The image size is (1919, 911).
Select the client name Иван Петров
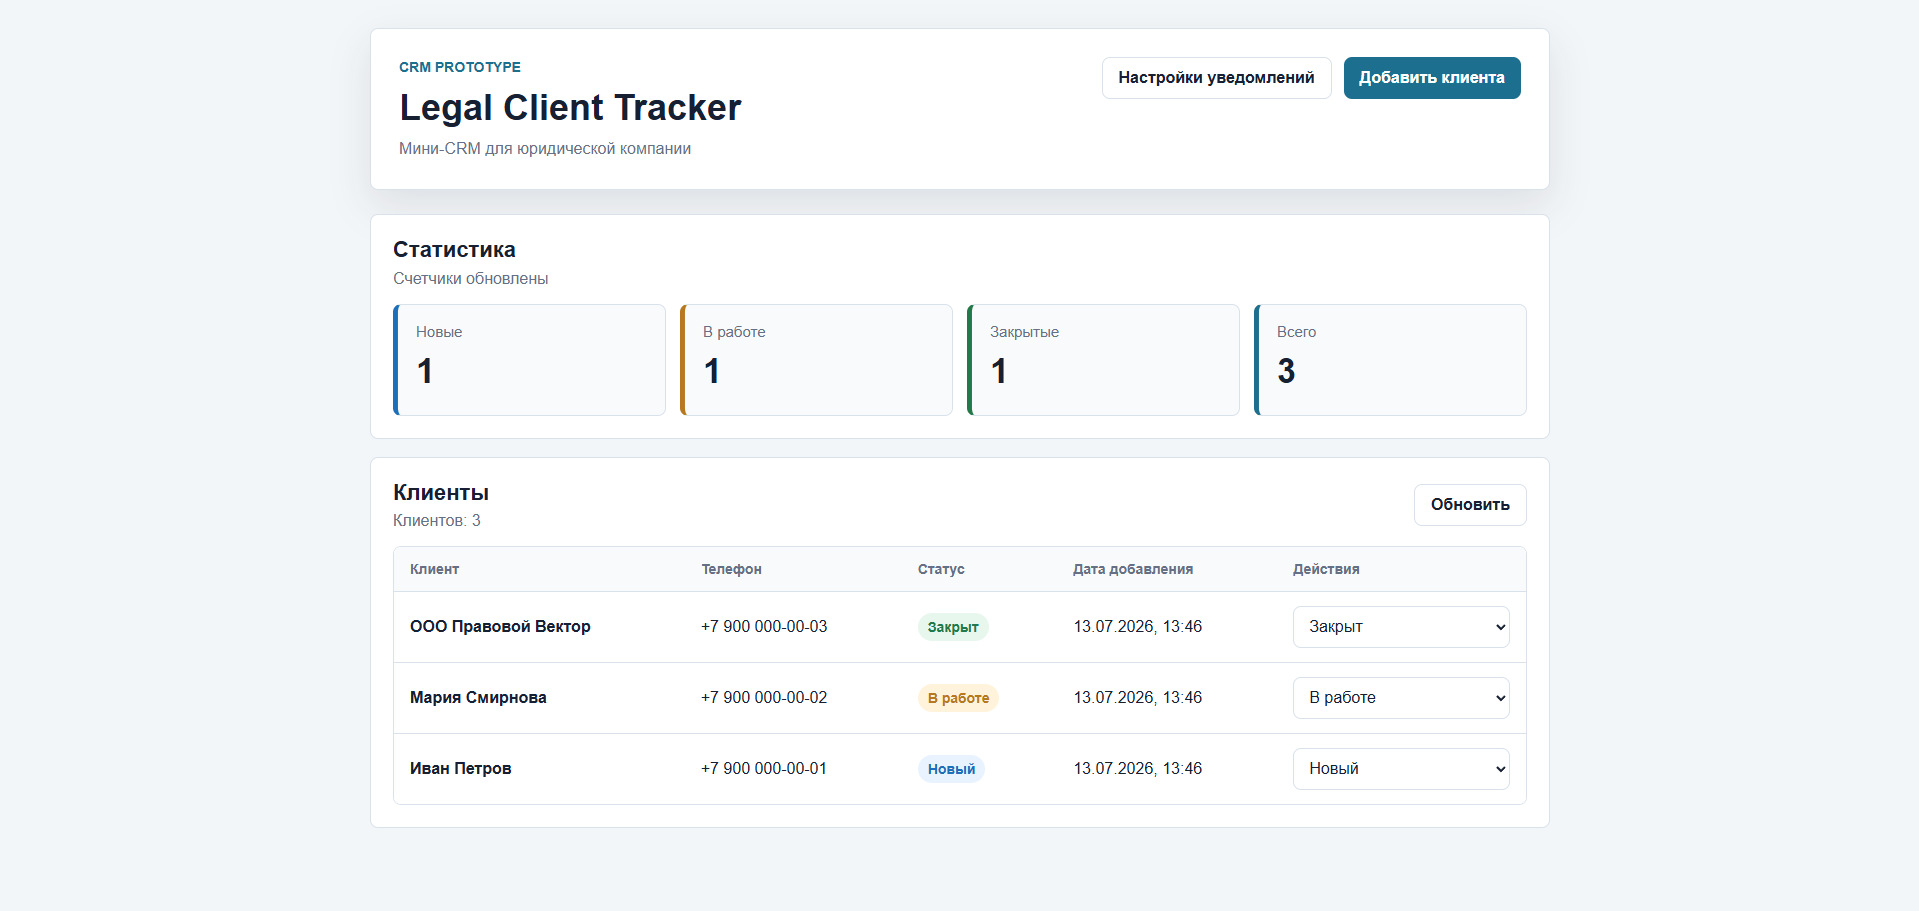(x=460, y=769)
